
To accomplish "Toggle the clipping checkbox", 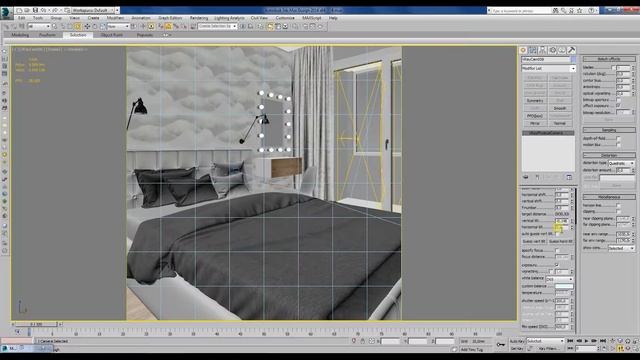I will point(618,211).
